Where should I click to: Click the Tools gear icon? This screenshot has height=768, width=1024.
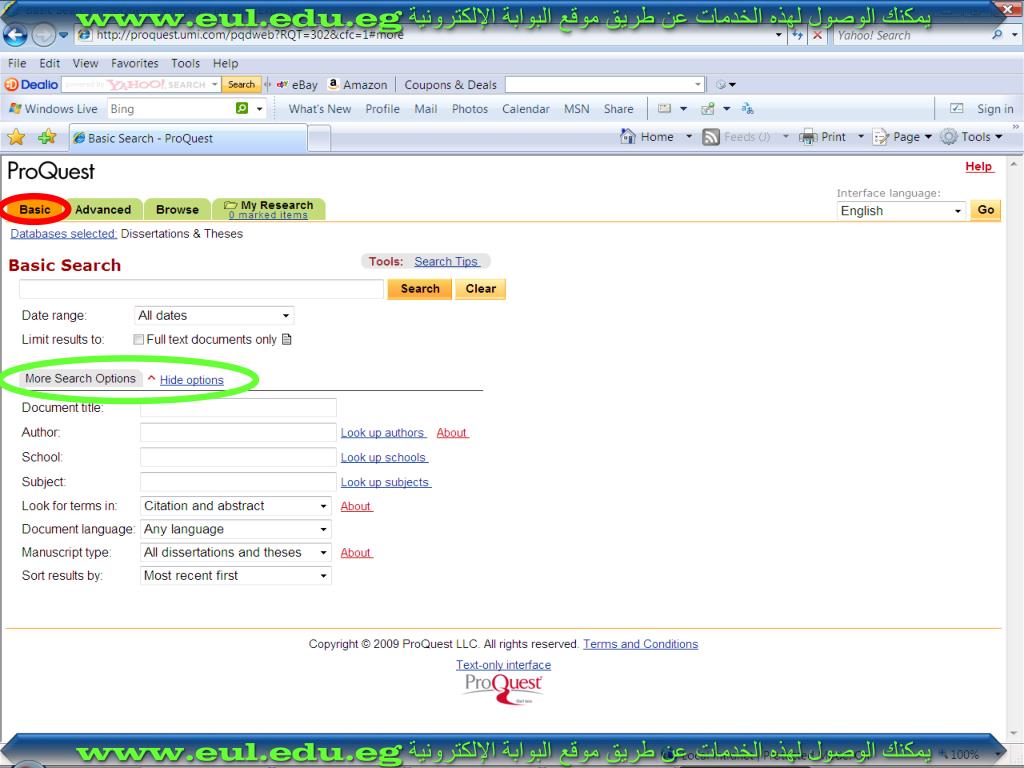949,136
